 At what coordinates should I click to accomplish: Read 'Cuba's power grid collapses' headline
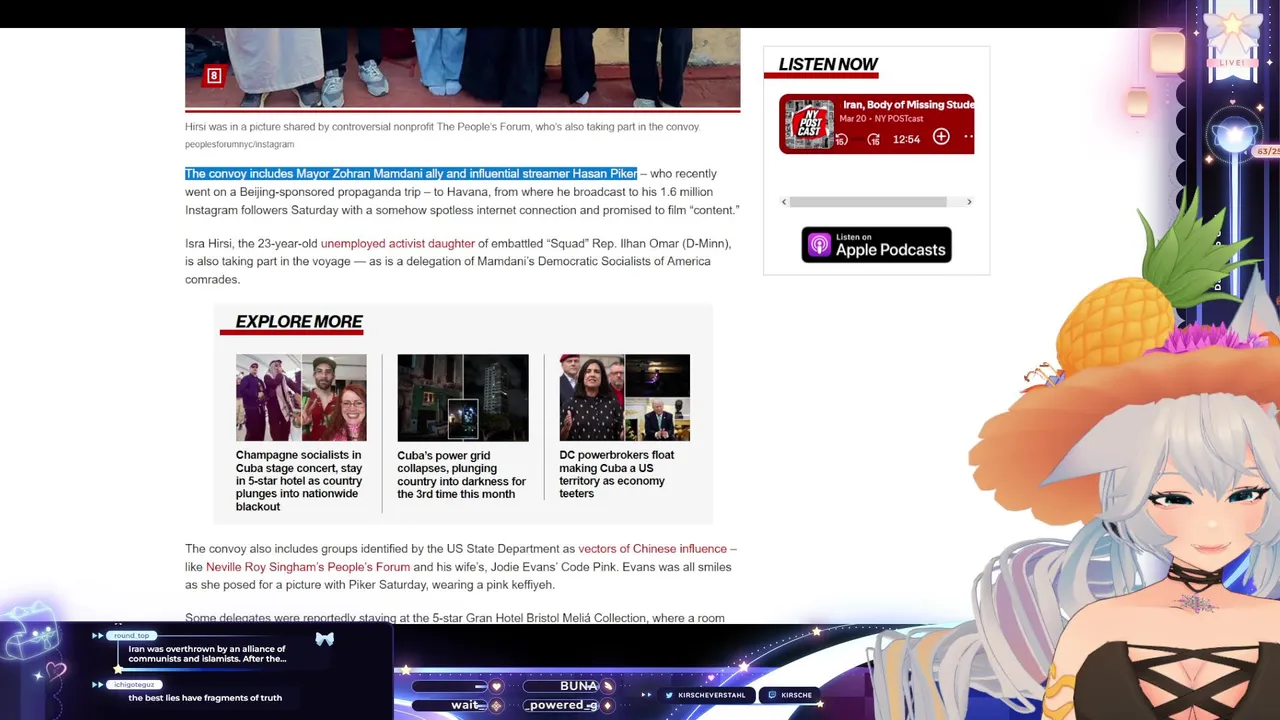(x=462, y=475)
